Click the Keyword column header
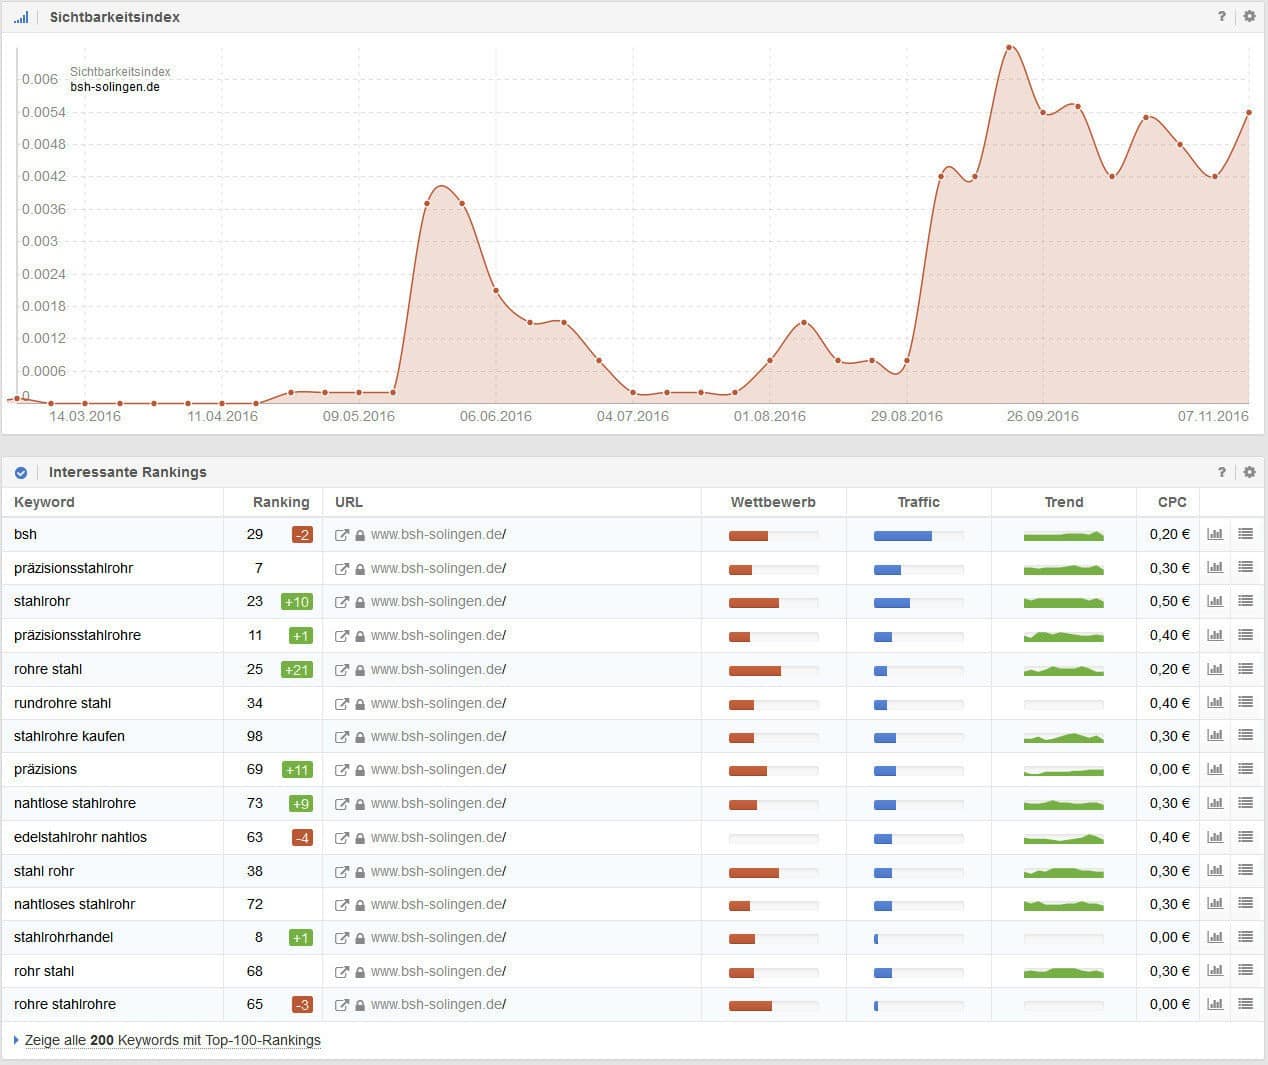This screenshot has height=1065, width=1268. [x=44, y=502]
